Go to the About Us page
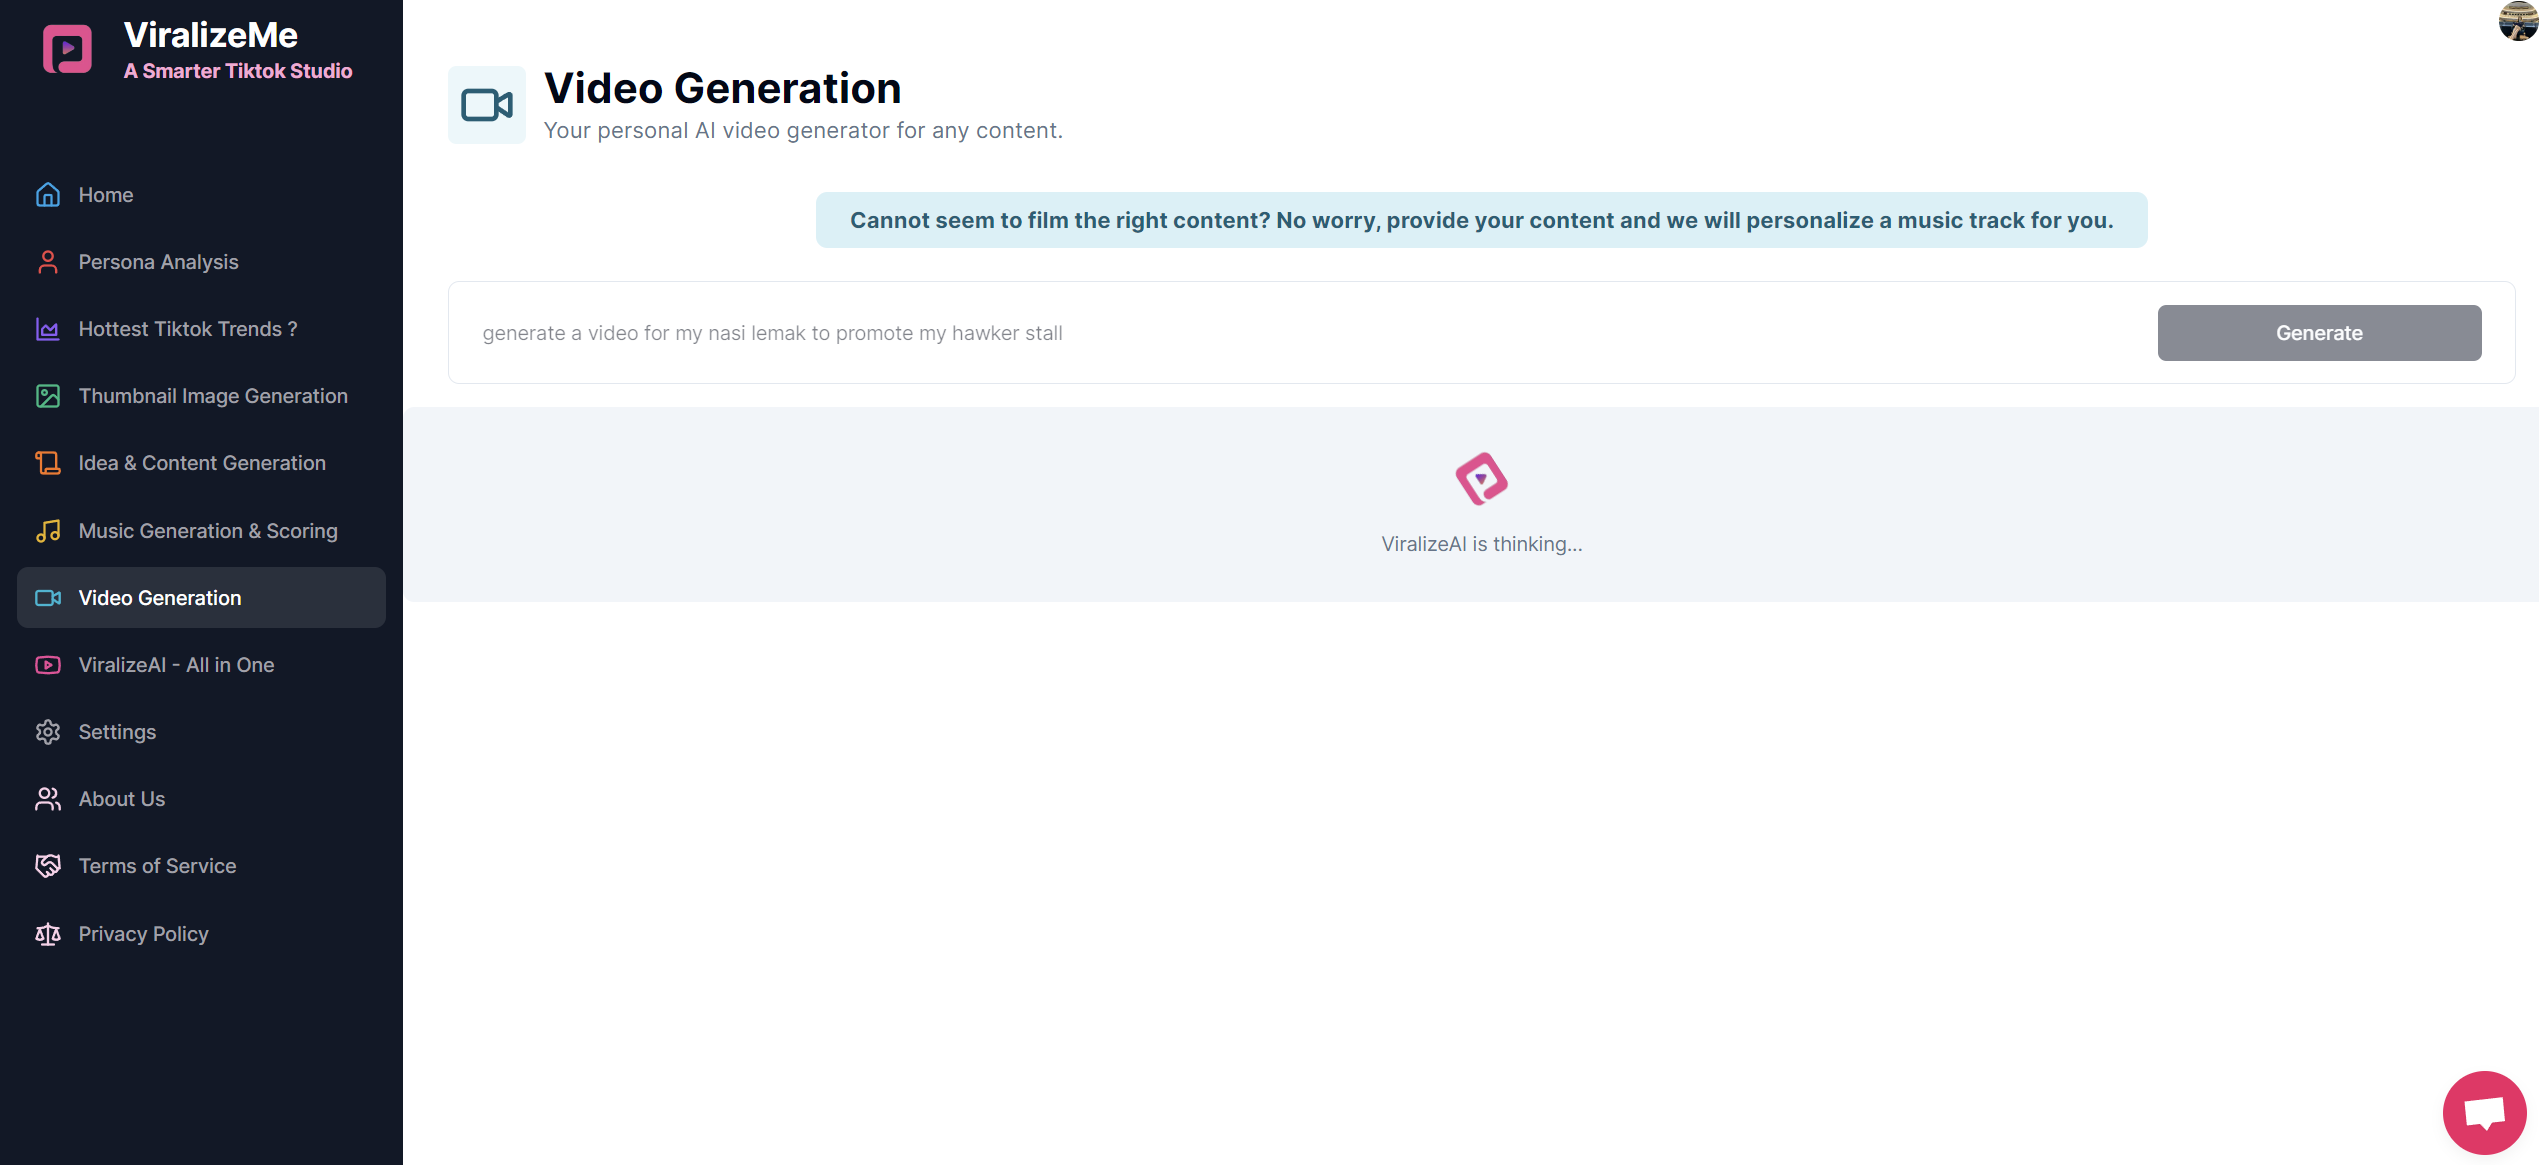 [122, 799]
